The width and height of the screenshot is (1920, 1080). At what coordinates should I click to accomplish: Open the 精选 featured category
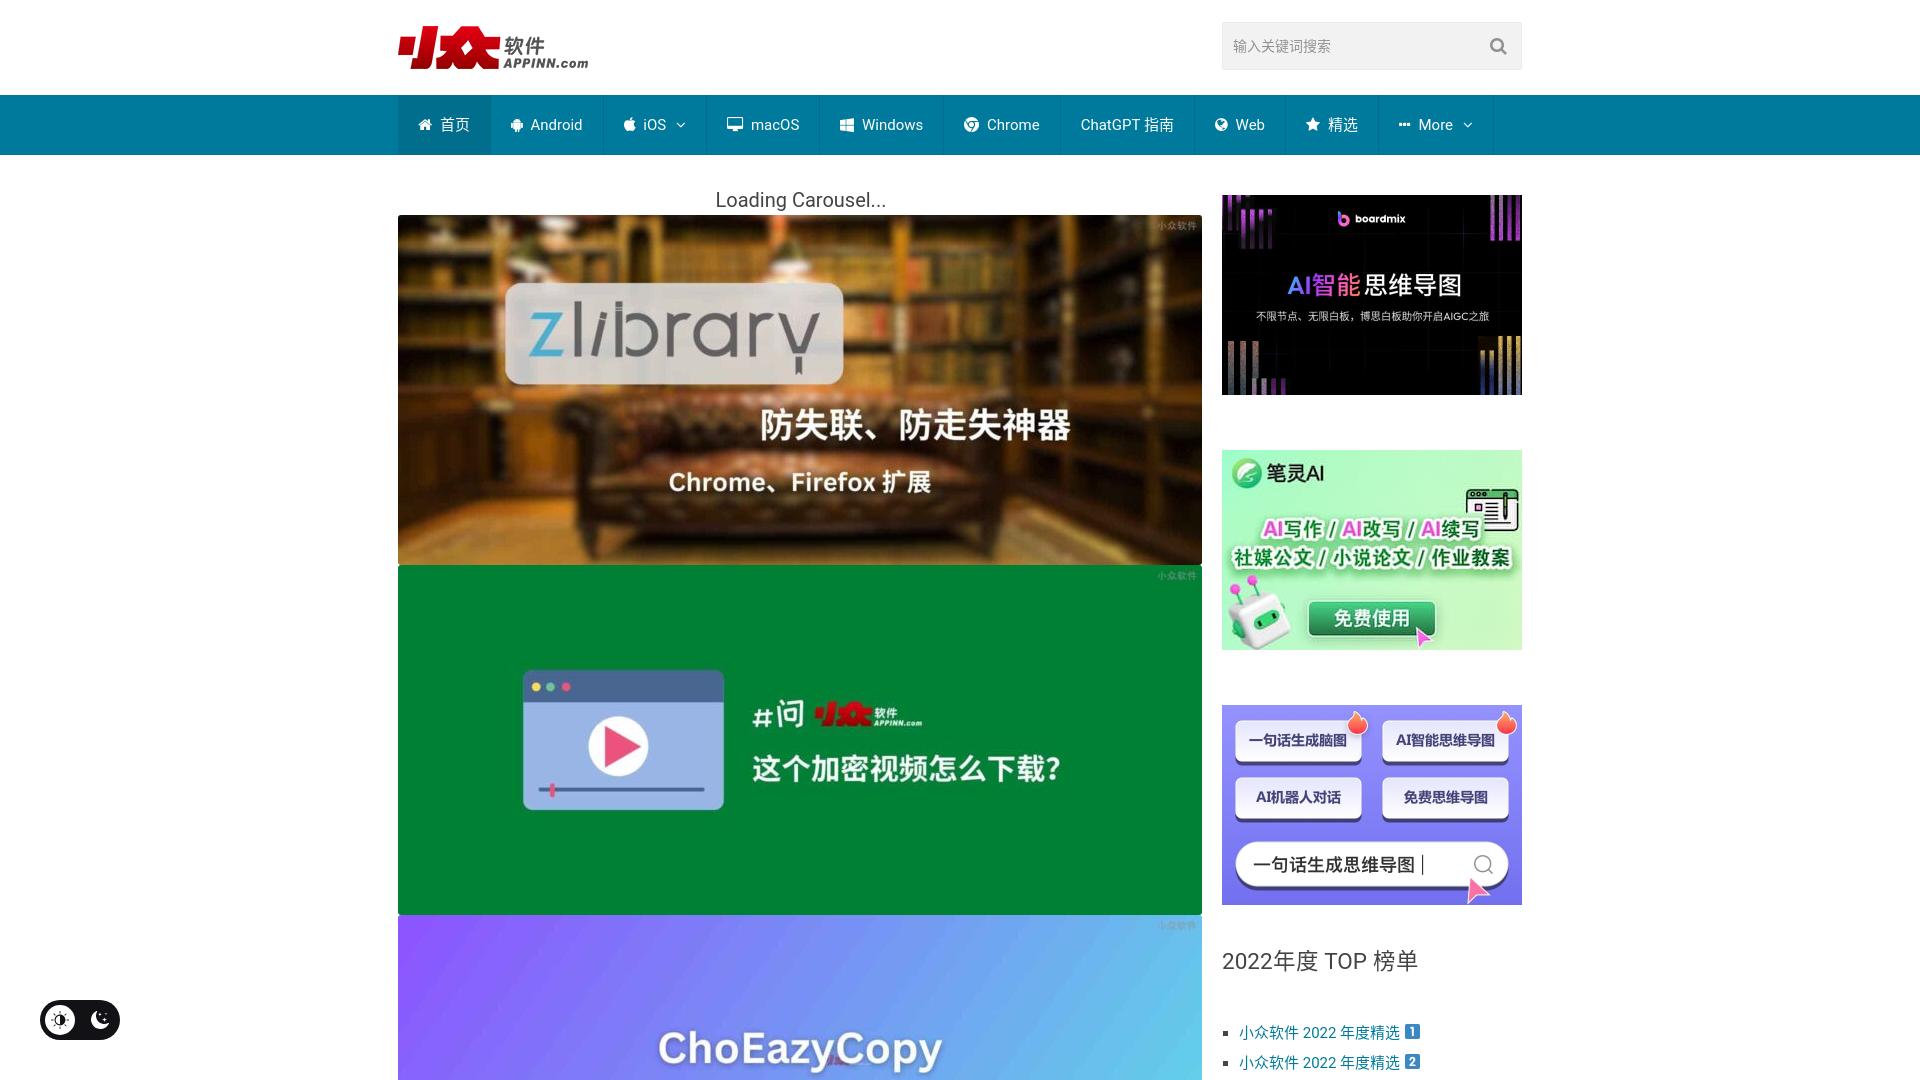click(x=1332, y=125)
